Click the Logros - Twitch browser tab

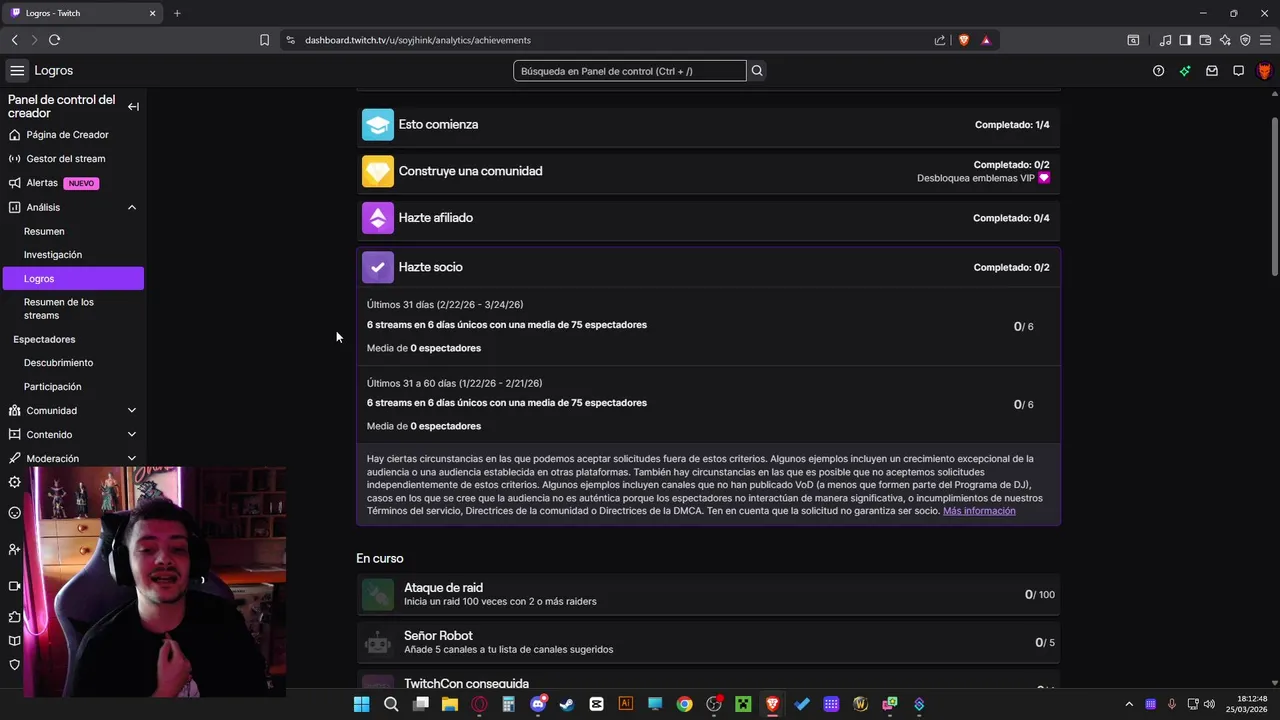click(82, 13)
